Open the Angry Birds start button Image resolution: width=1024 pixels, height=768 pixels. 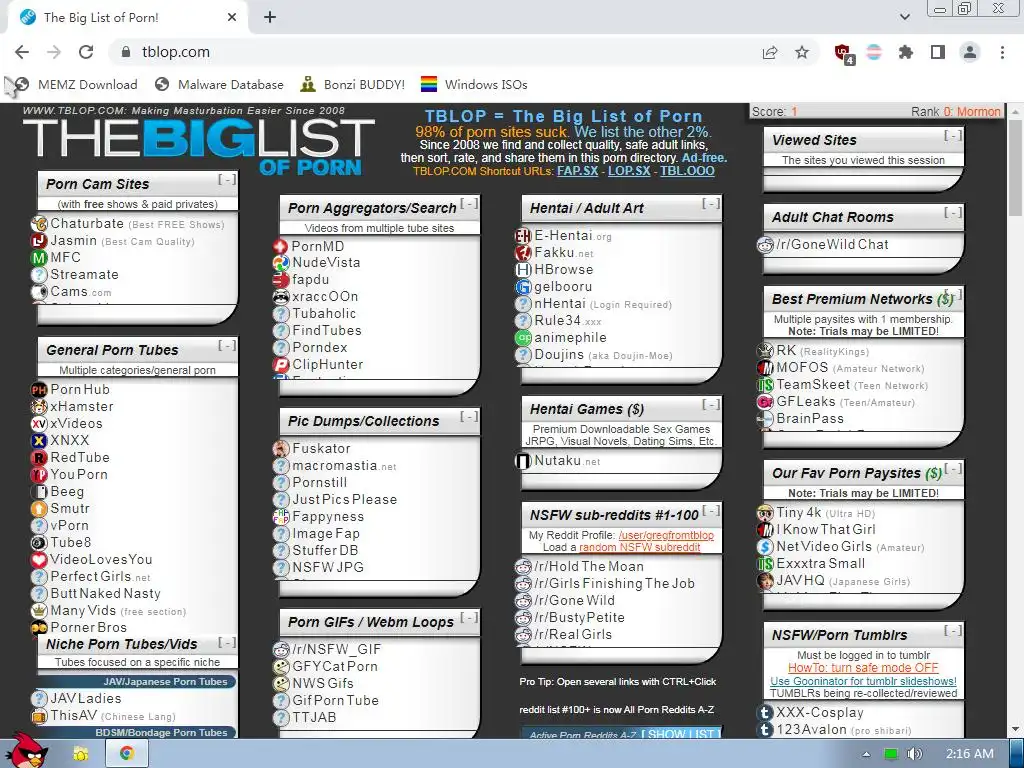click(x=26, y=751)
